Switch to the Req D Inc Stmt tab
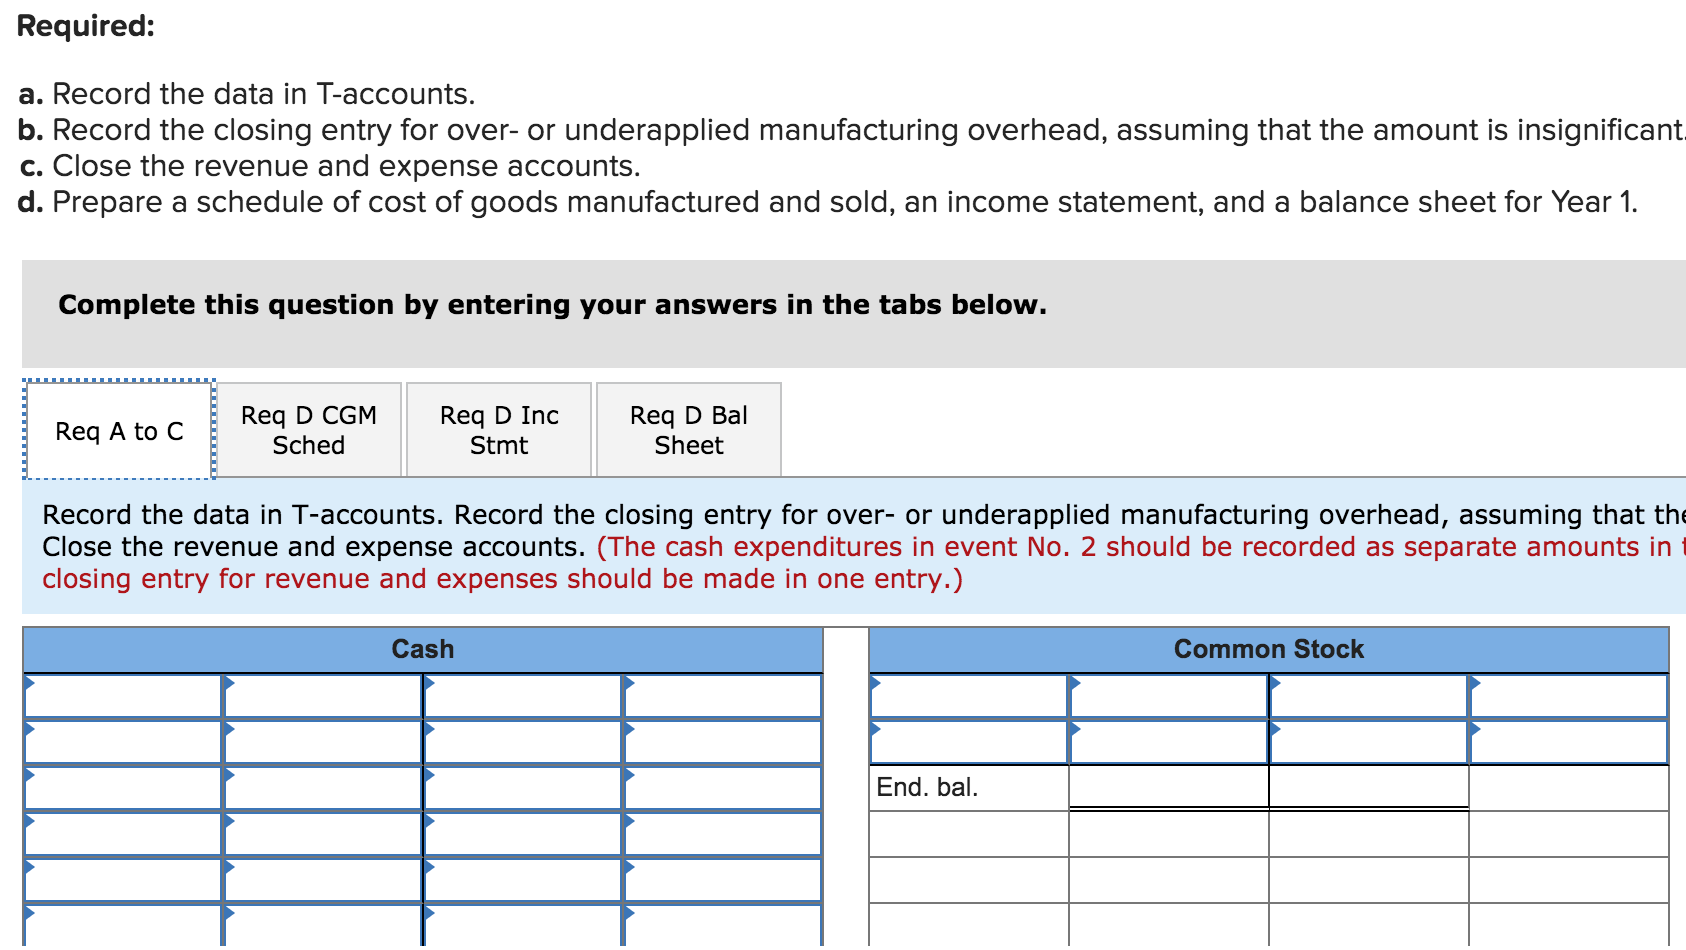Image resolution: width=1686 pixels, height=950 pixels. pos(498,429)
